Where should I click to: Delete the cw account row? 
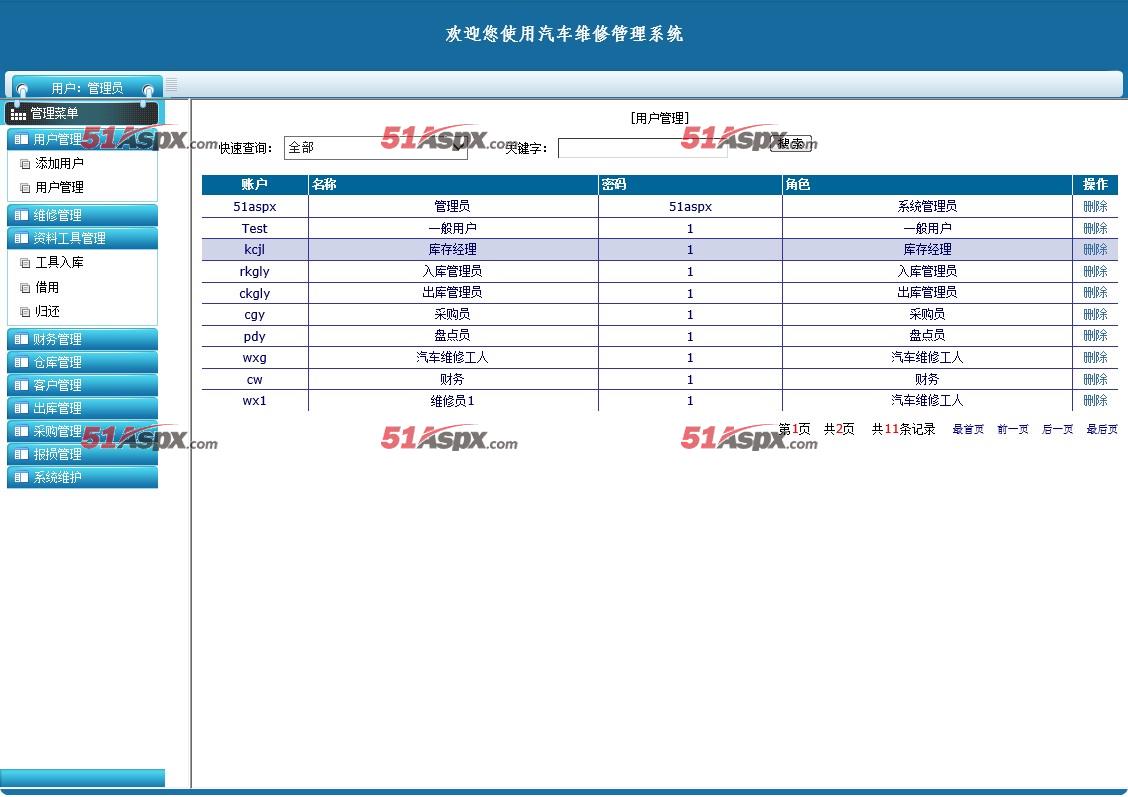[1095, 379]
